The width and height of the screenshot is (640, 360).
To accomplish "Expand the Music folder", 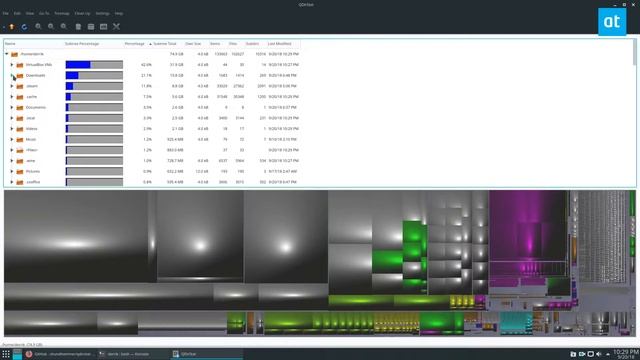I will pos(12,139).
